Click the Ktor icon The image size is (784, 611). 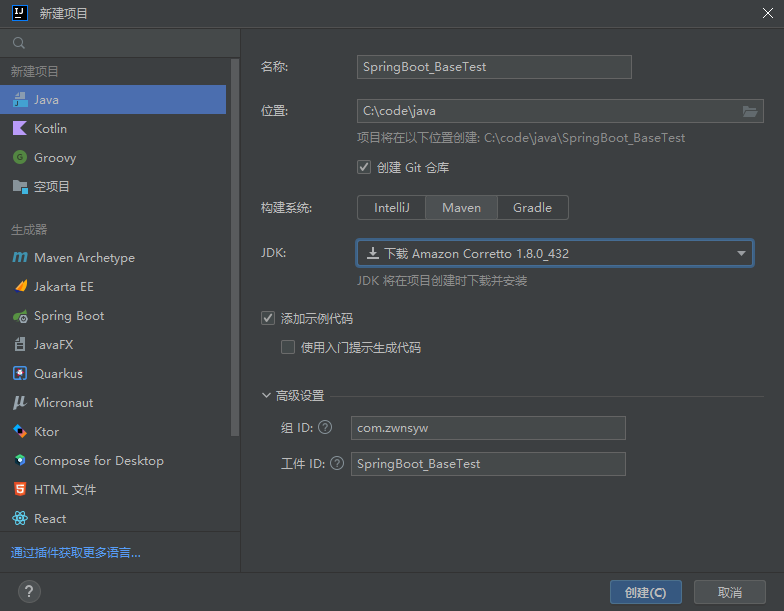tap(20, 432)
